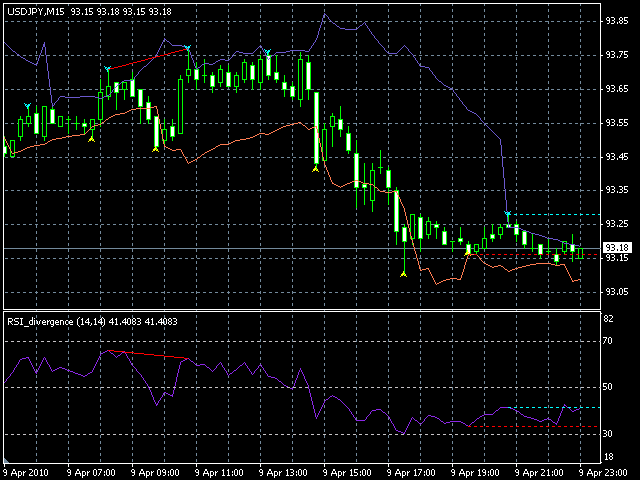Select the 93.65 price level label
The height and width of the screenshot is (480, 640).
(x=617, y=89)
